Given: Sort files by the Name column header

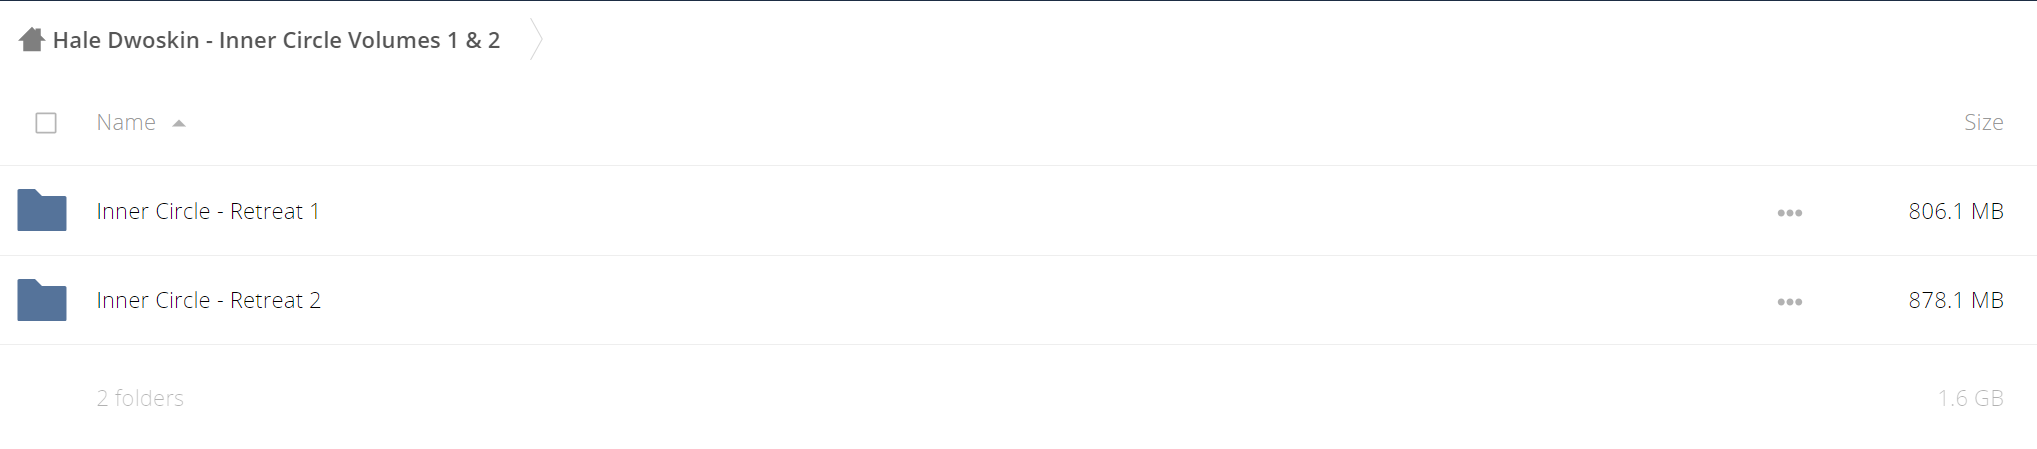Looking at the screenshot, I should pos(126,123).
